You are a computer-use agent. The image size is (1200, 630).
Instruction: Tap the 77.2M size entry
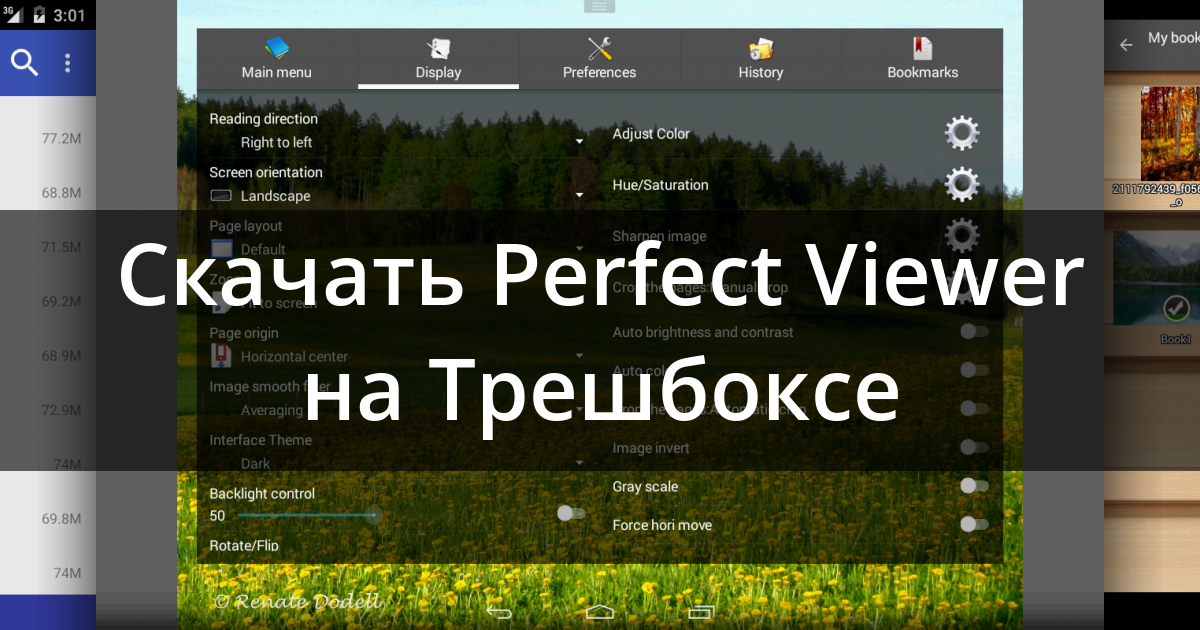click(61, 137)
